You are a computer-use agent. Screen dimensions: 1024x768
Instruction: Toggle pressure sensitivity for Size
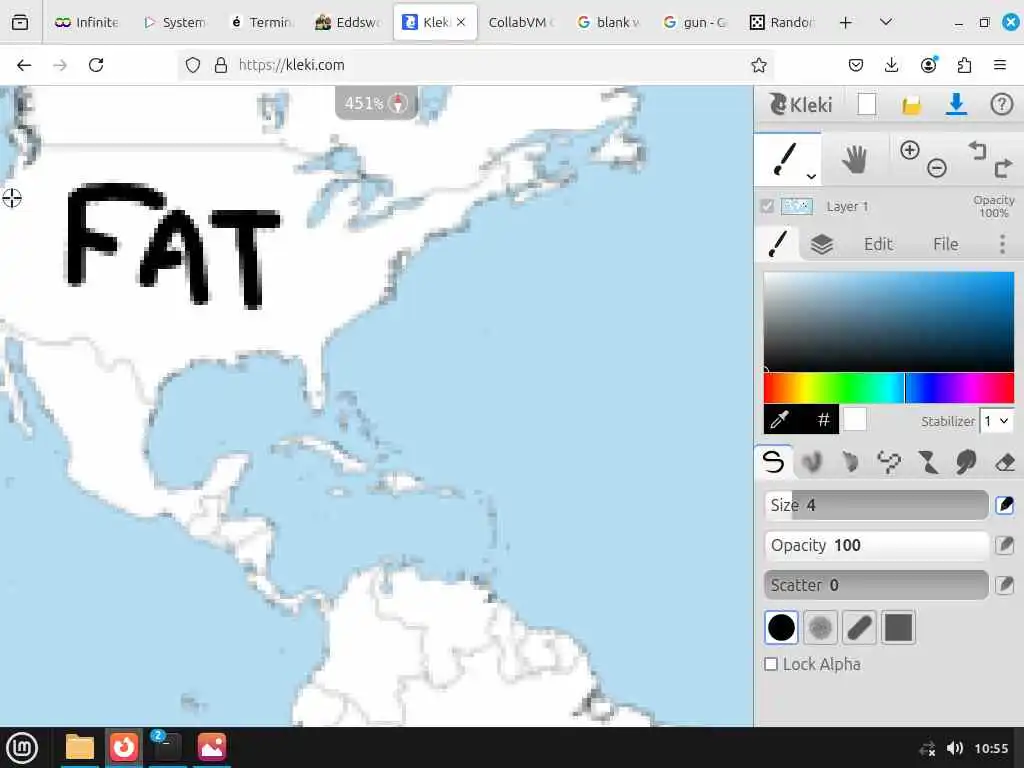pos(1004,505)
